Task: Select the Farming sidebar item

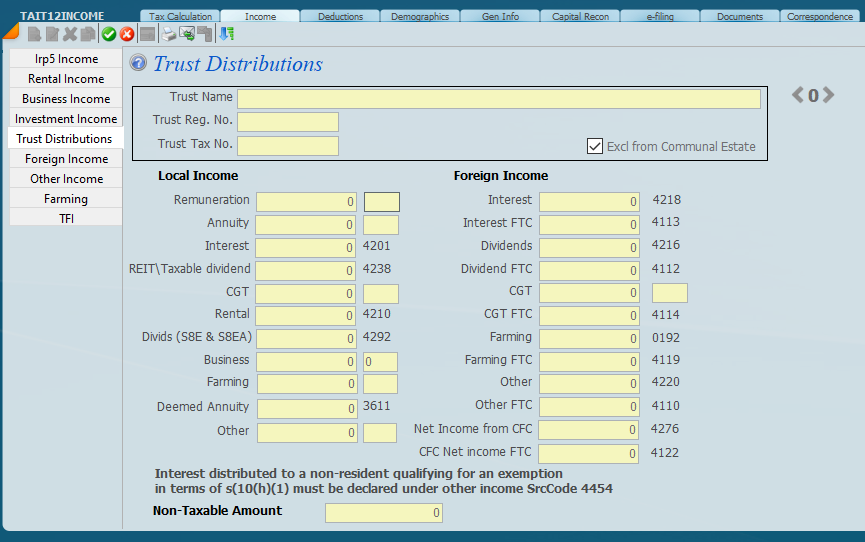Action: [x=66, y=199]
